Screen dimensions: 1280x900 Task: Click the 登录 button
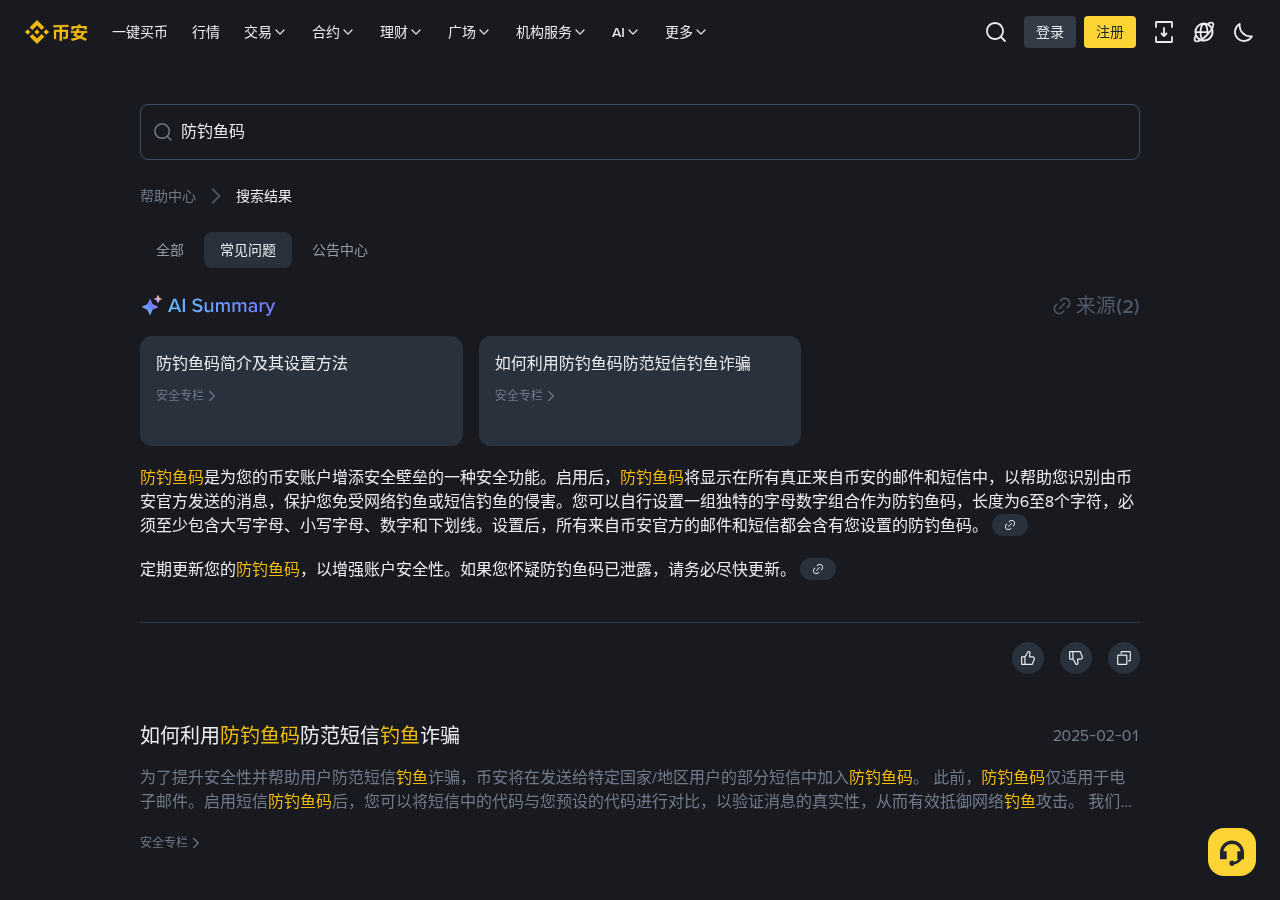[x=1050, y=32]
